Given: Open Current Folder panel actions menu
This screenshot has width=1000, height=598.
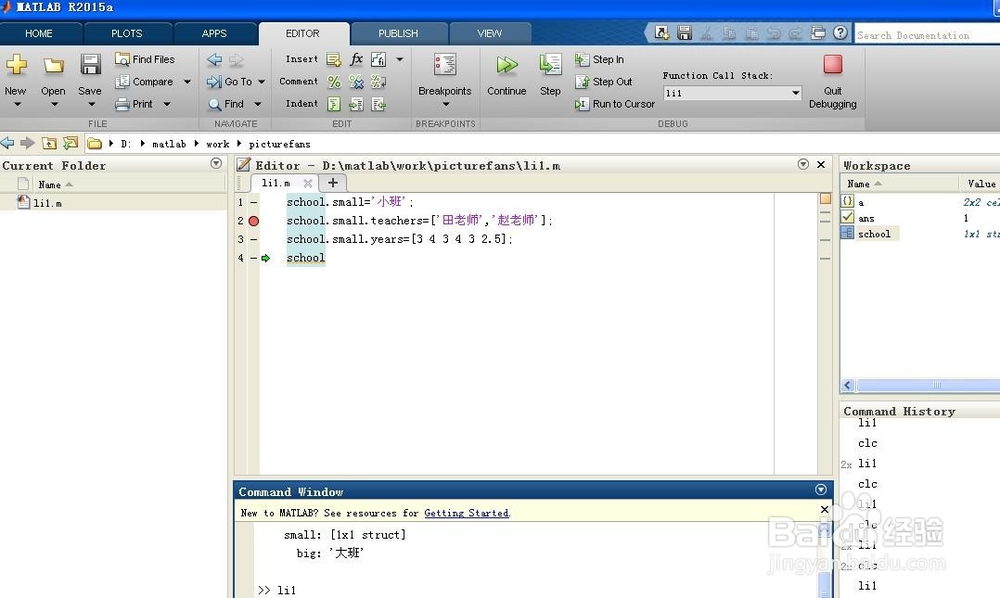Looking at the screenshot, I should tap(216, 164).
